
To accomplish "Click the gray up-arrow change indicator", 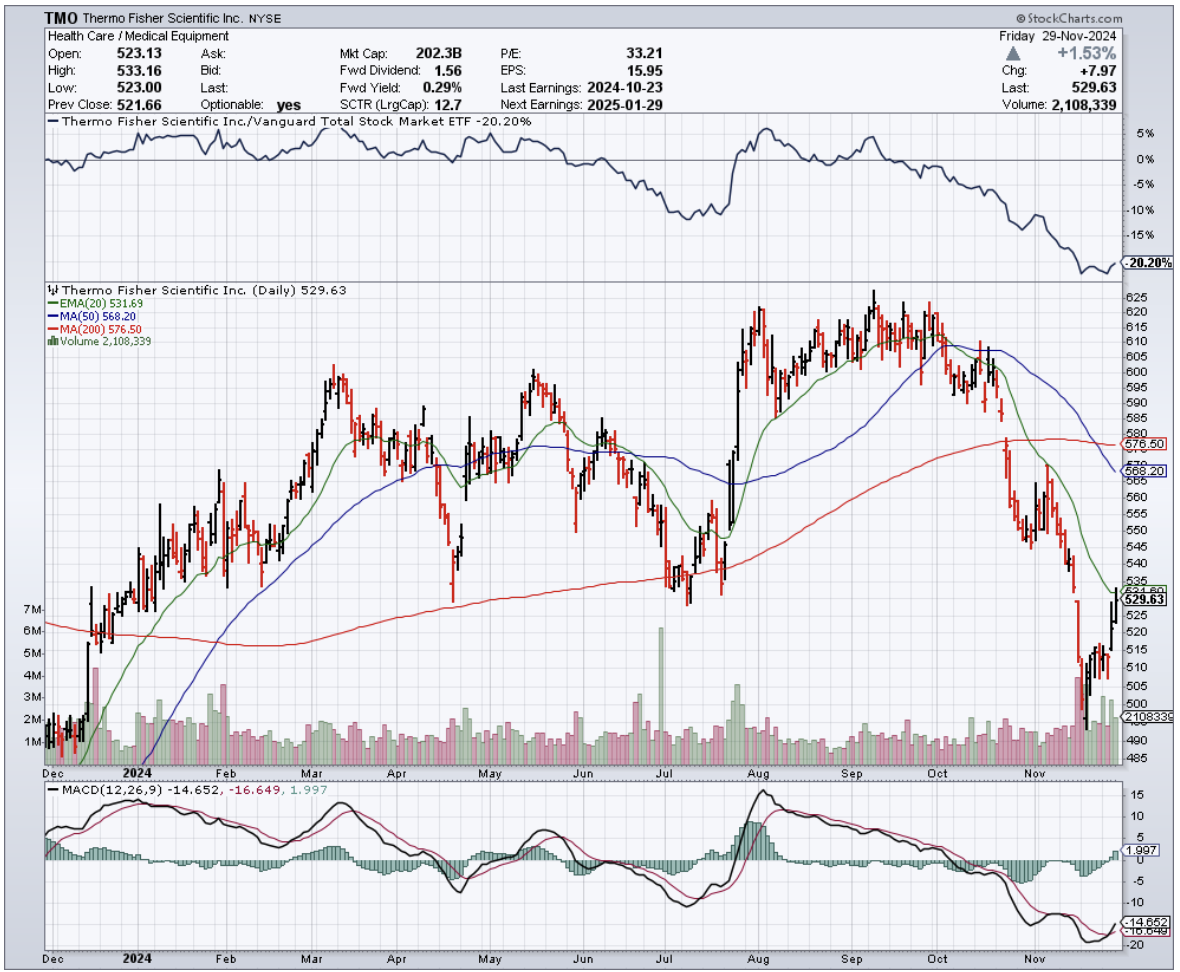I will pyautogui.click(x=1013, y=52).
